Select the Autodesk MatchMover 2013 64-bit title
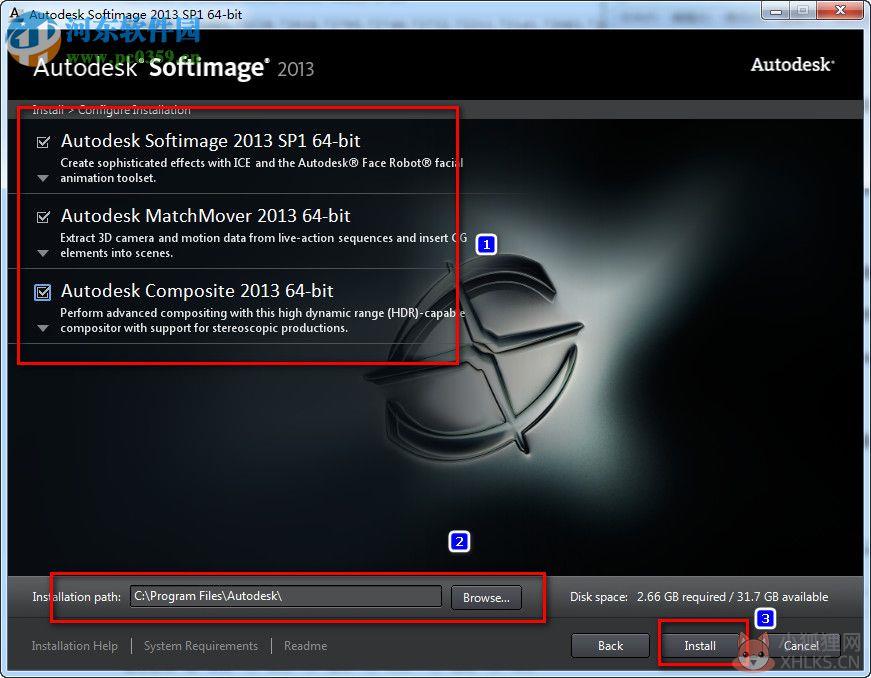This screenshot has height=678, width=871. point(206,216)
